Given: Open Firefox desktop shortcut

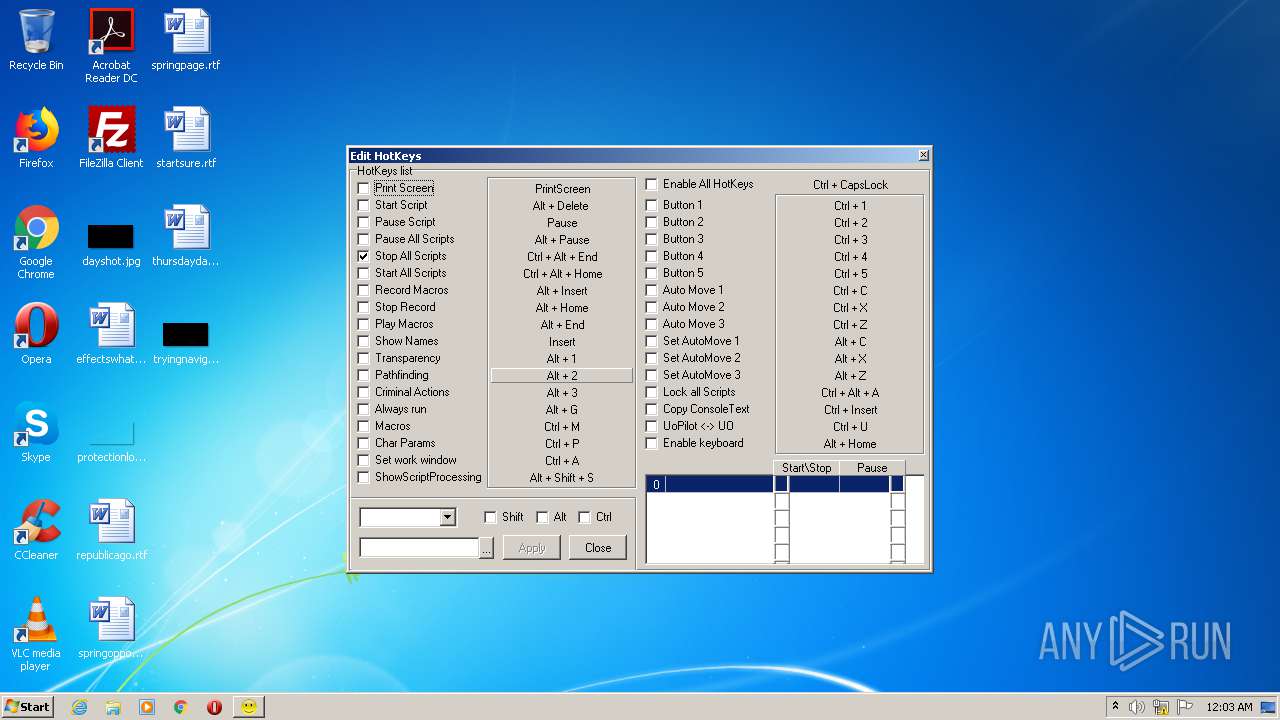Looking at the screenshot, I should click(36, 138).
